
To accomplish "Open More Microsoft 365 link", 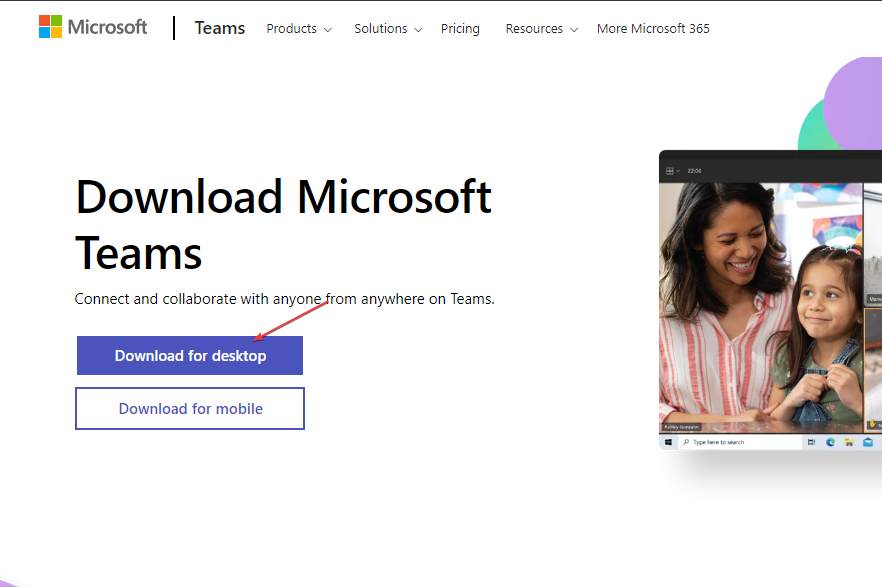I will [x=653, y=29].
